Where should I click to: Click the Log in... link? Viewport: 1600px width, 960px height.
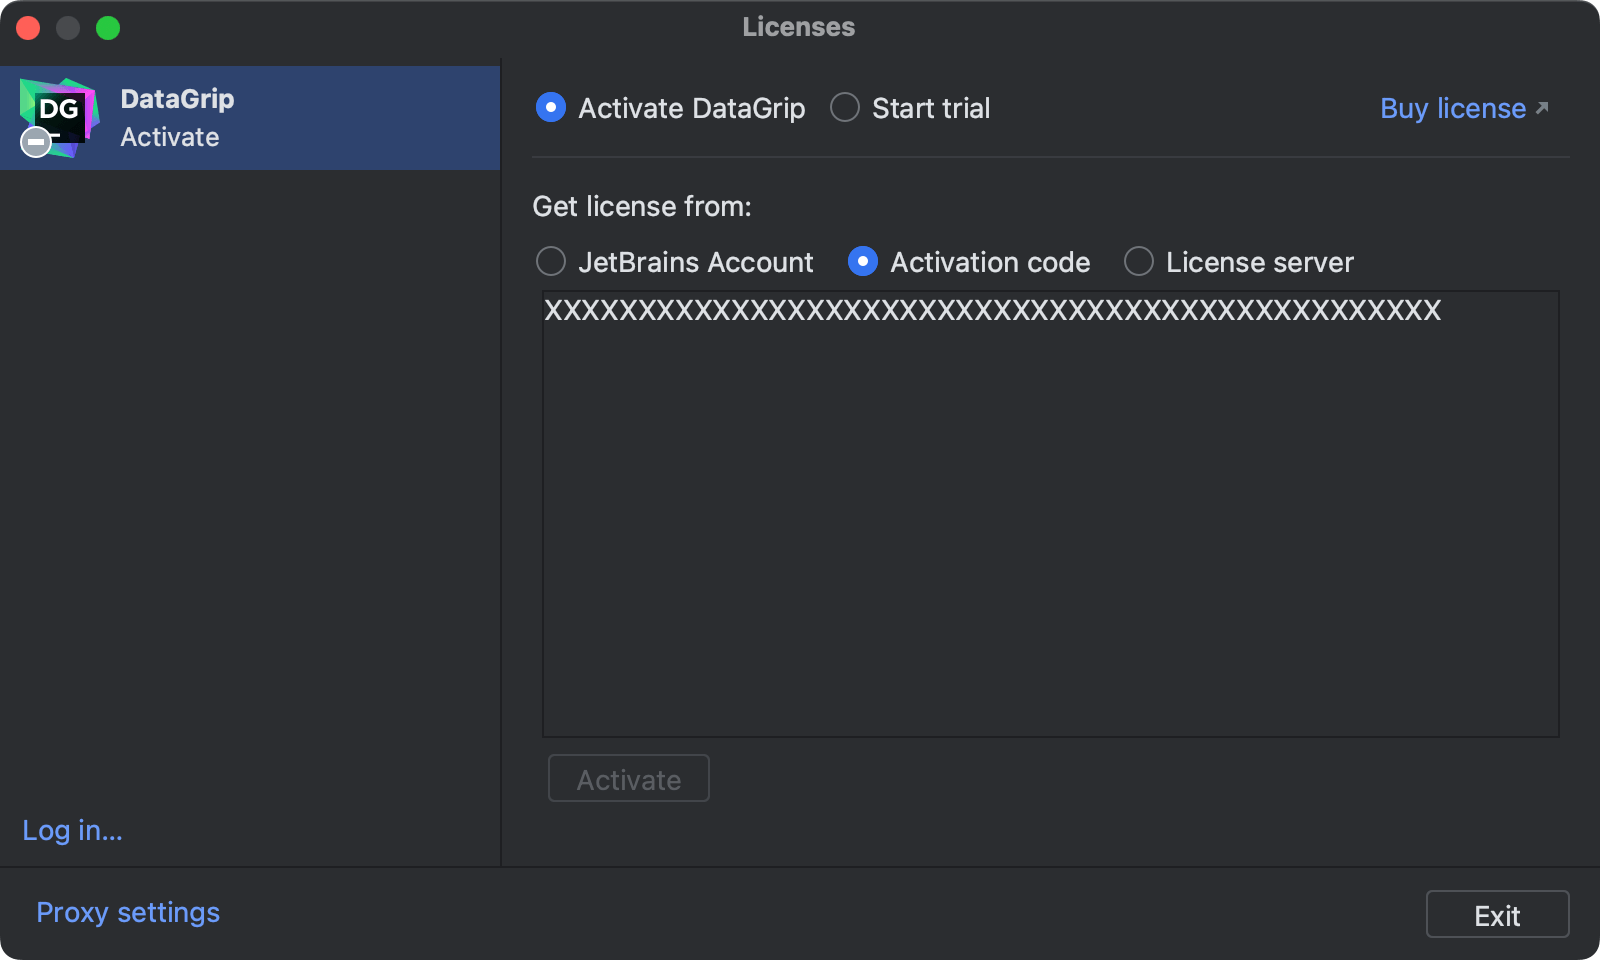72,831
